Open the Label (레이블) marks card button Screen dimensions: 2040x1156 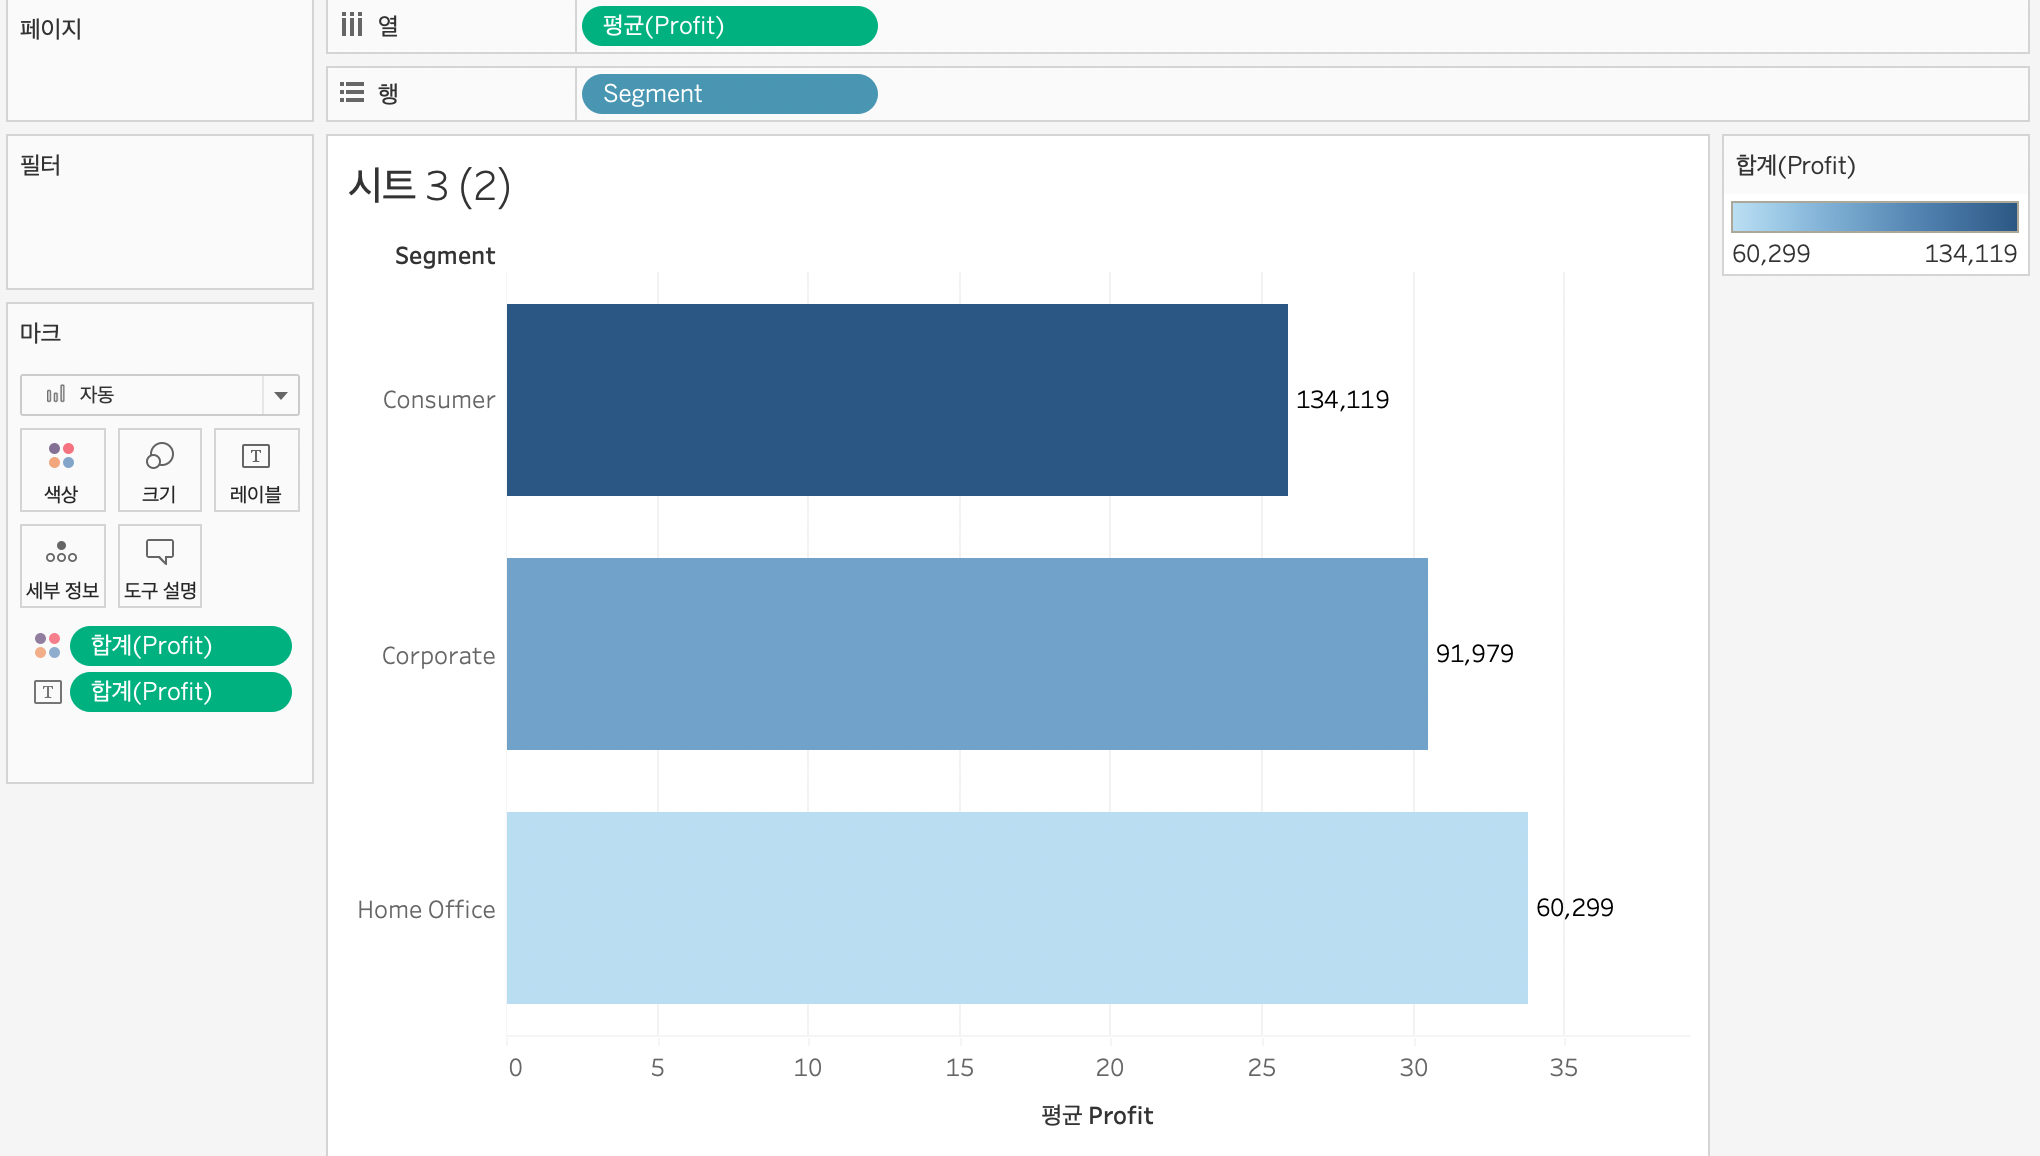click(256, 469)
